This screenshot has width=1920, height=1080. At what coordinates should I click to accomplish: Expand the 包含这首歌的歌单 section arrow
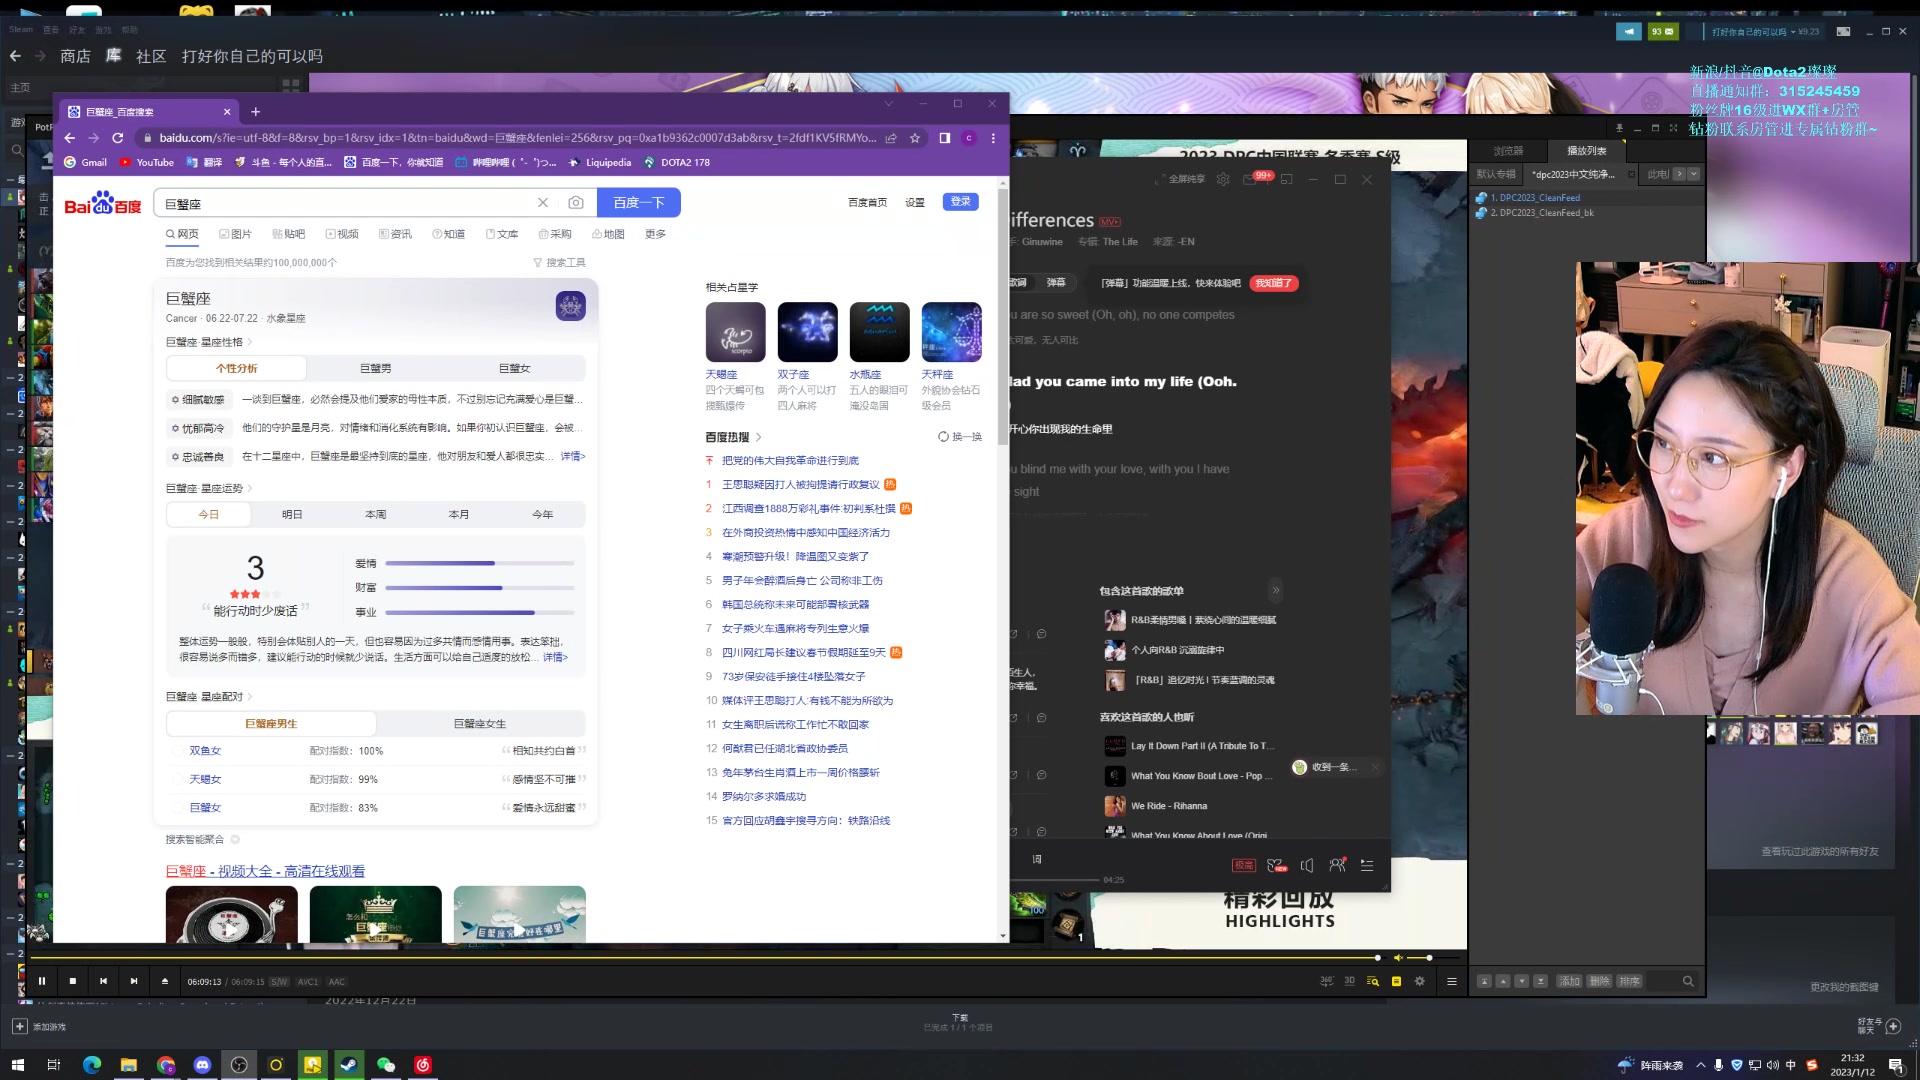(x=1275, y=590)
